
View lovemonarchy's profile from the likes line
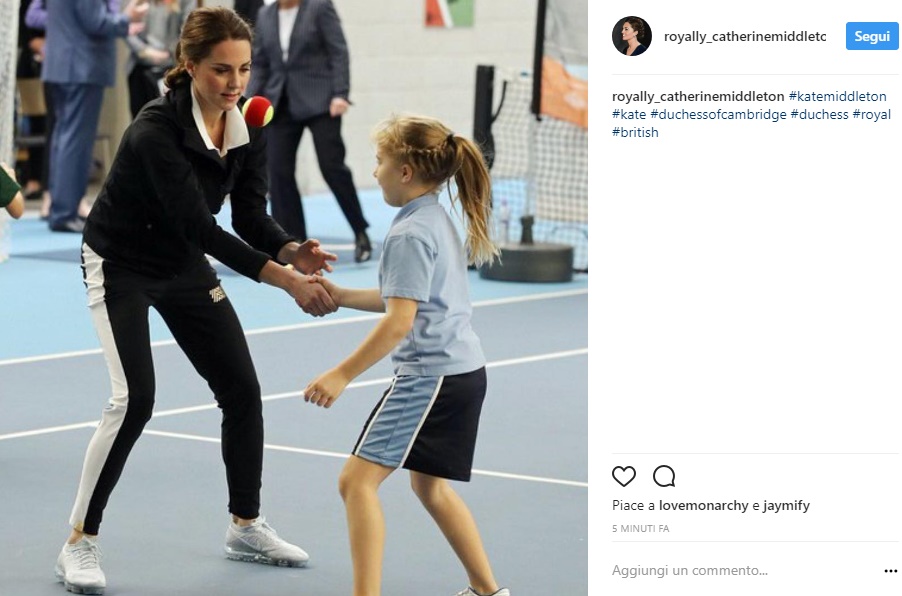(704, 506)
